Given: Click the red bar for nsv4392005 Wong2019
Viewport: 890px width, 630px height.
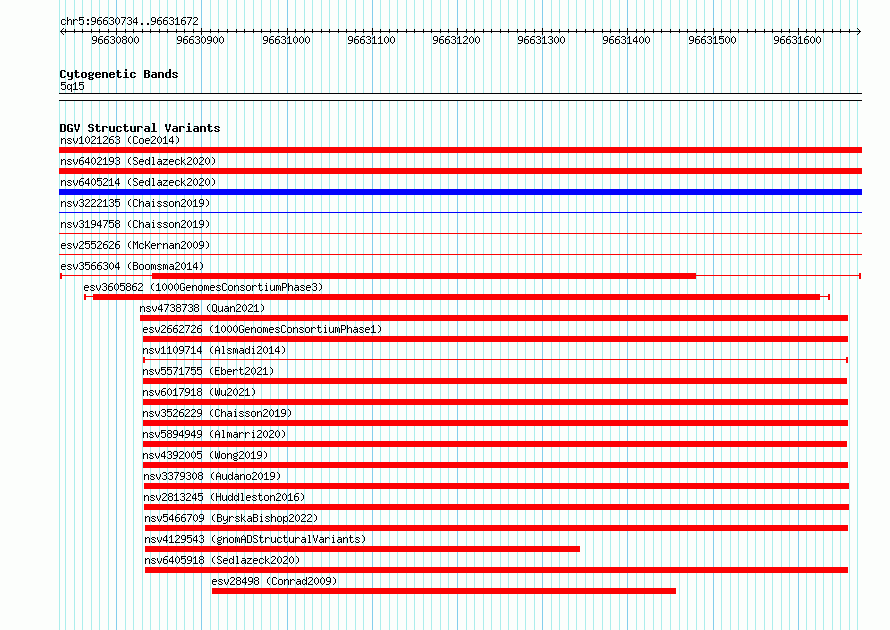Looking at the screenshot, I should click(x=495, y=465).
